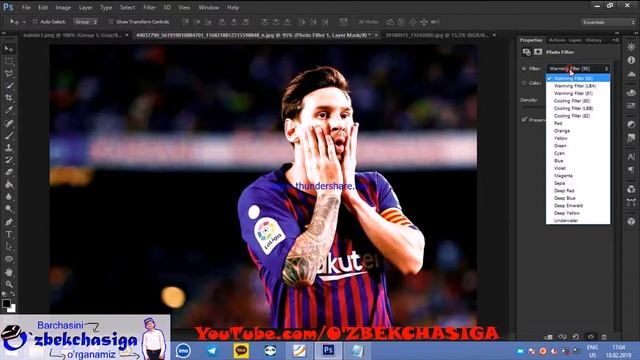Open the Image menu
Screen dimensions: 640x360
[x=63, y=7]
